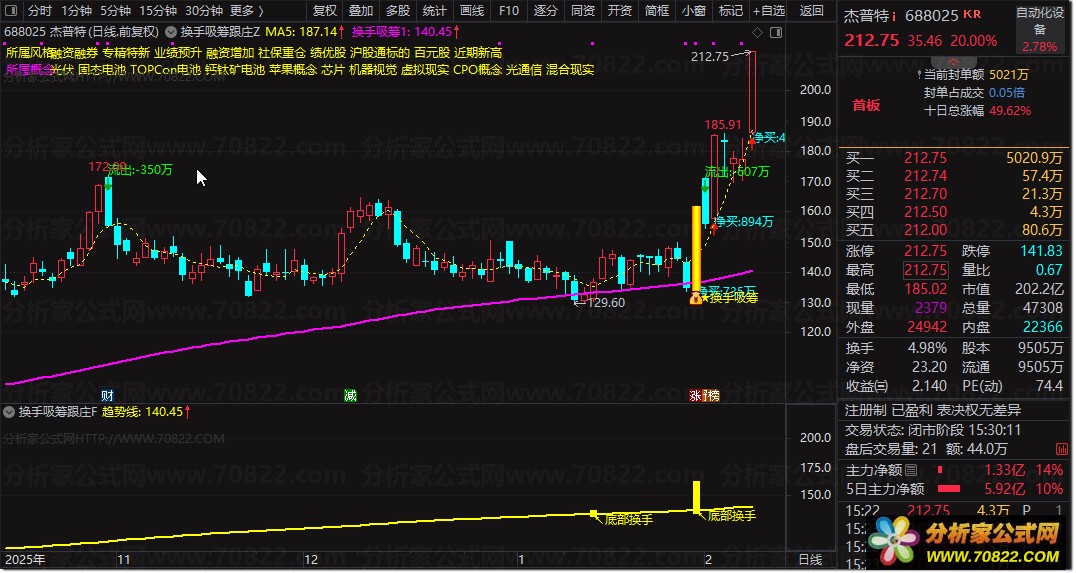
Task: Switch to the 15分钟 period
Action: pyautogui.click(x=158, y=10)
